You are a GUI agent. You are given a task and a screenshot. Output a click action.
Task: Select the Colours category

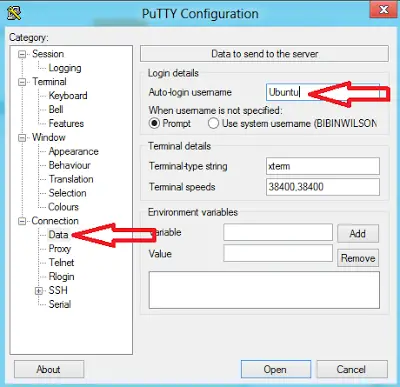coord(63,207)
